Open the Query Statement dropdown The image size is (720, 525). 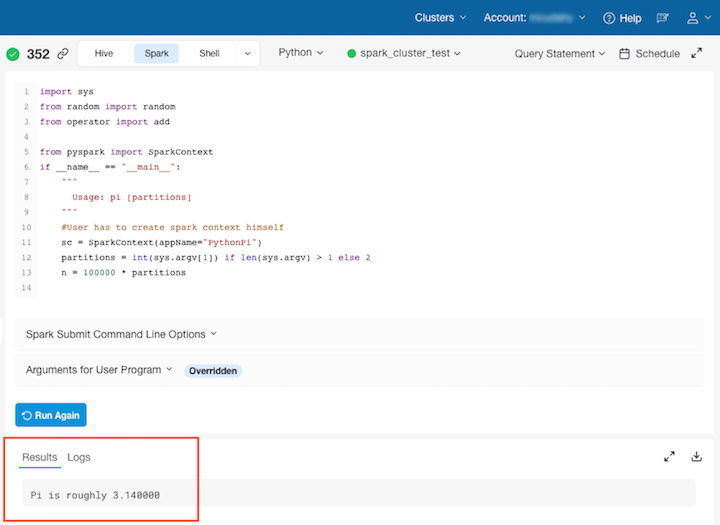point(560,54)
